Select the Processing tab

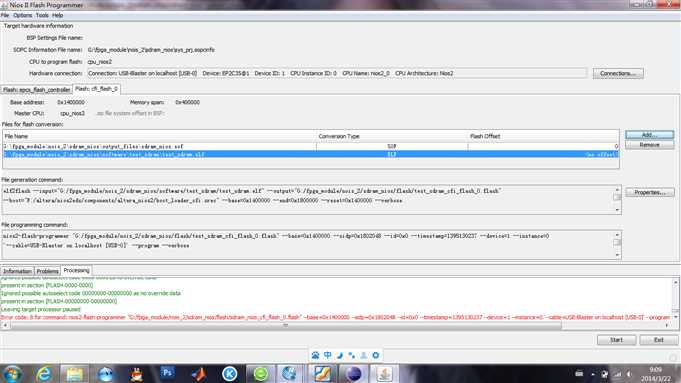tap(76, 270)
